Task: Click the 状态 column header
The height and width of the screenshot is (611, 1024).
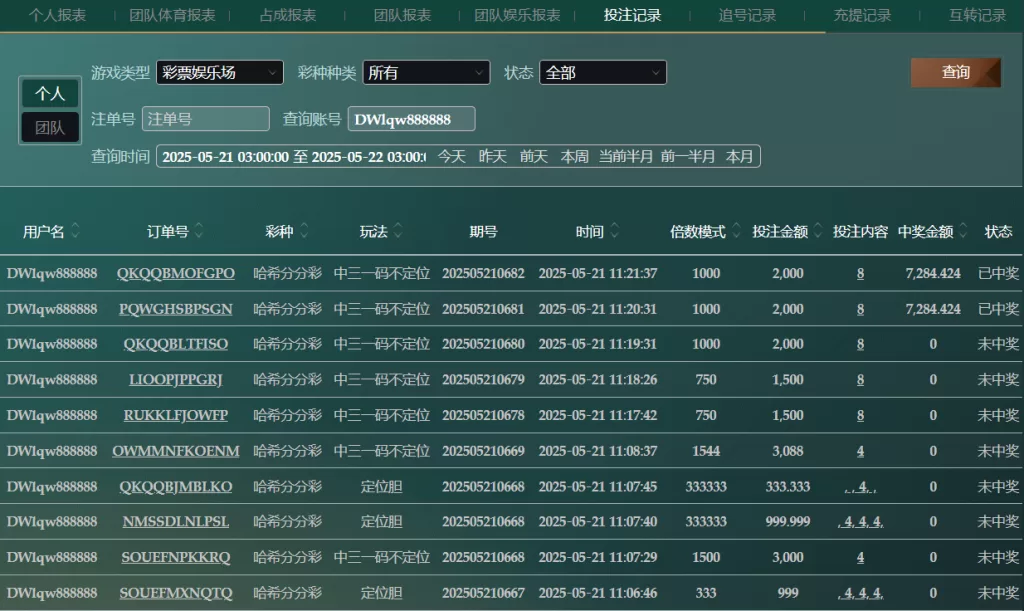Action: (998, 231)
